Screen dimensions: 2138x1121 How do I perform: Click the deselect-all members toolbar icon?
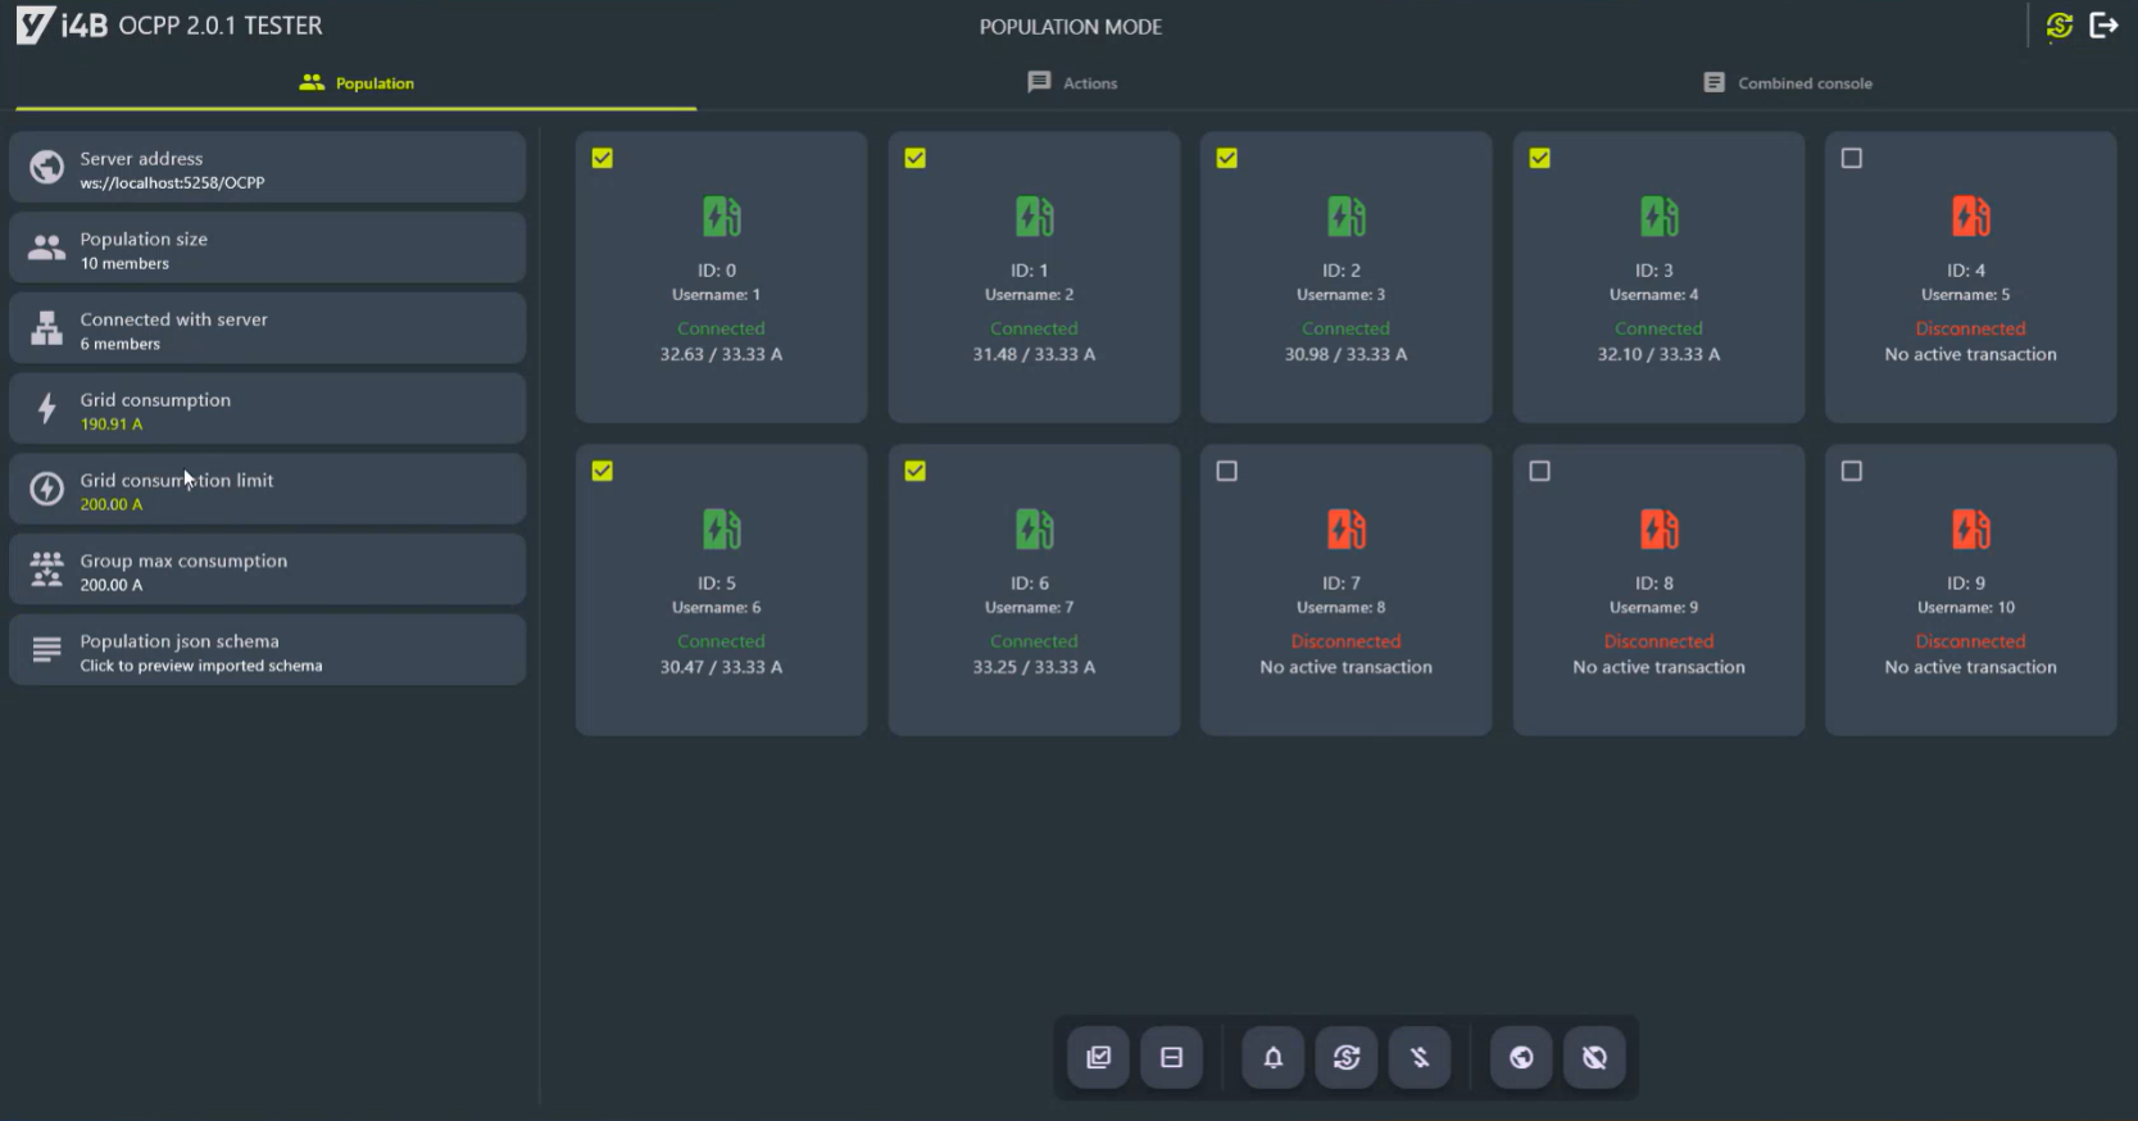(x=1171, y=1057)
